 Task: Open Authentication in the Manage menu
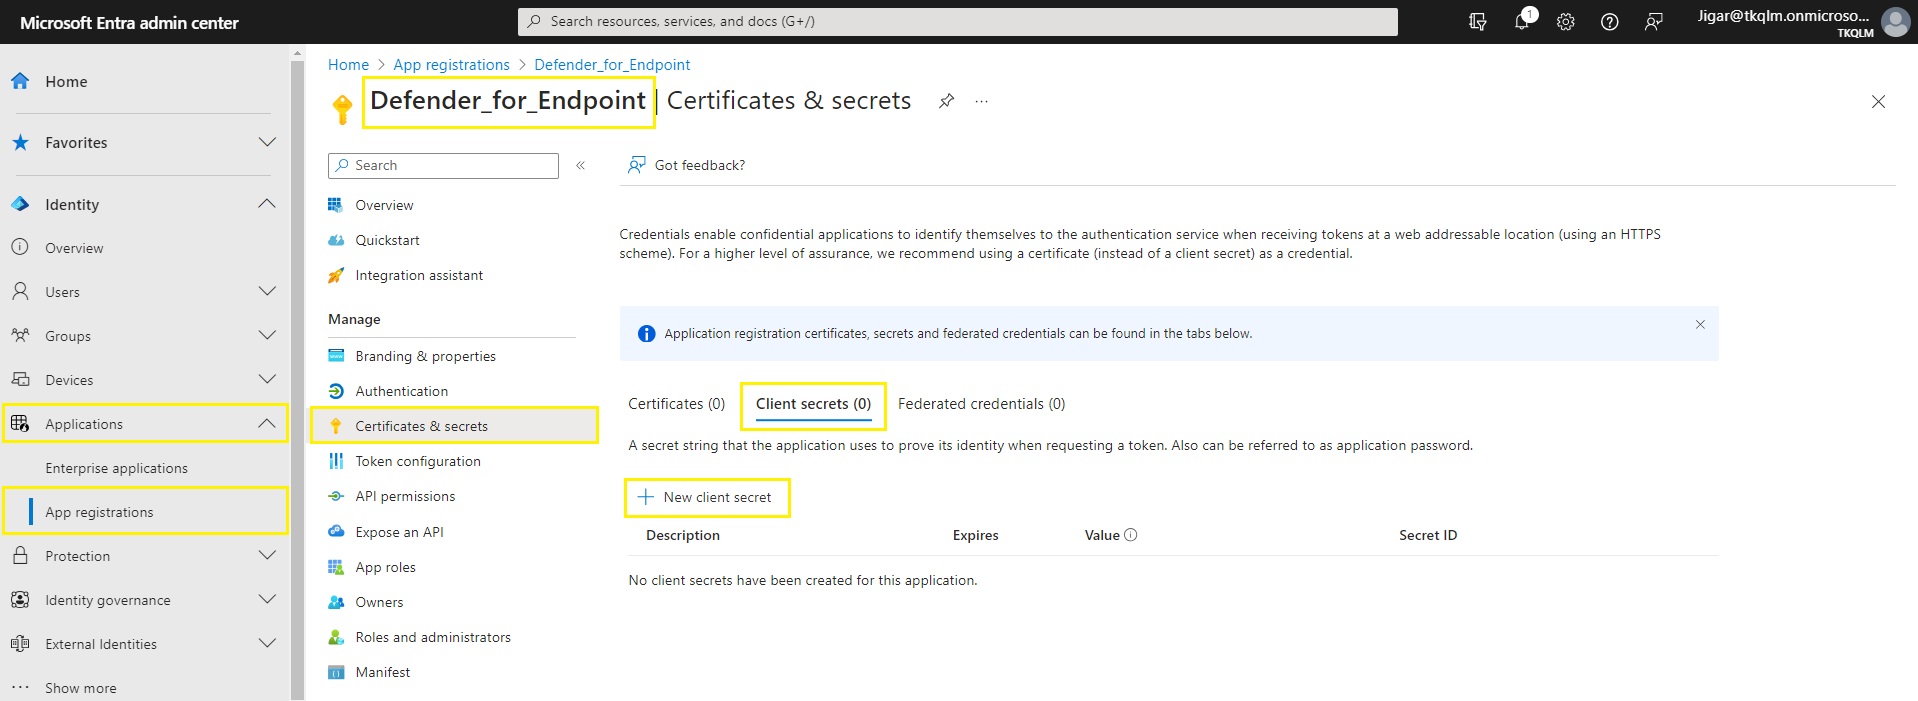pos(401,391)
